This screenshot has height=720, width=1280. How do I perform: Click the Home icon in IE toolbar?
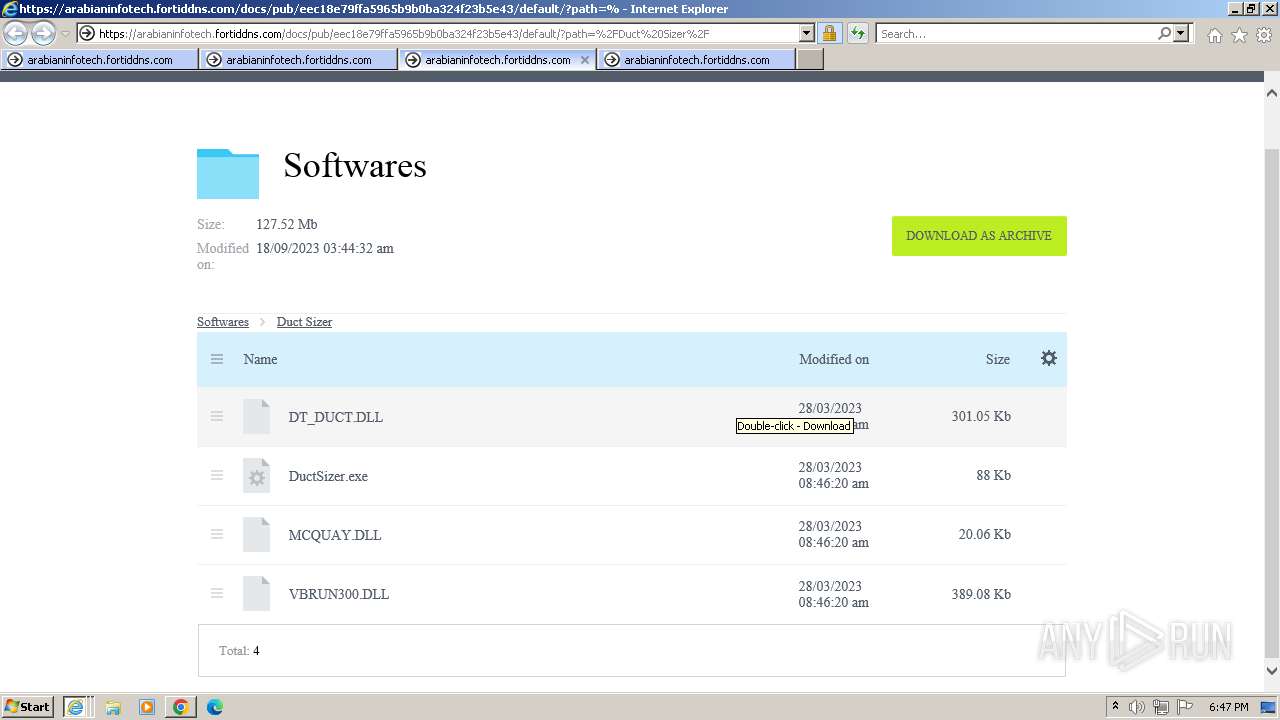pyautogui.click(x=1214, y=35)
